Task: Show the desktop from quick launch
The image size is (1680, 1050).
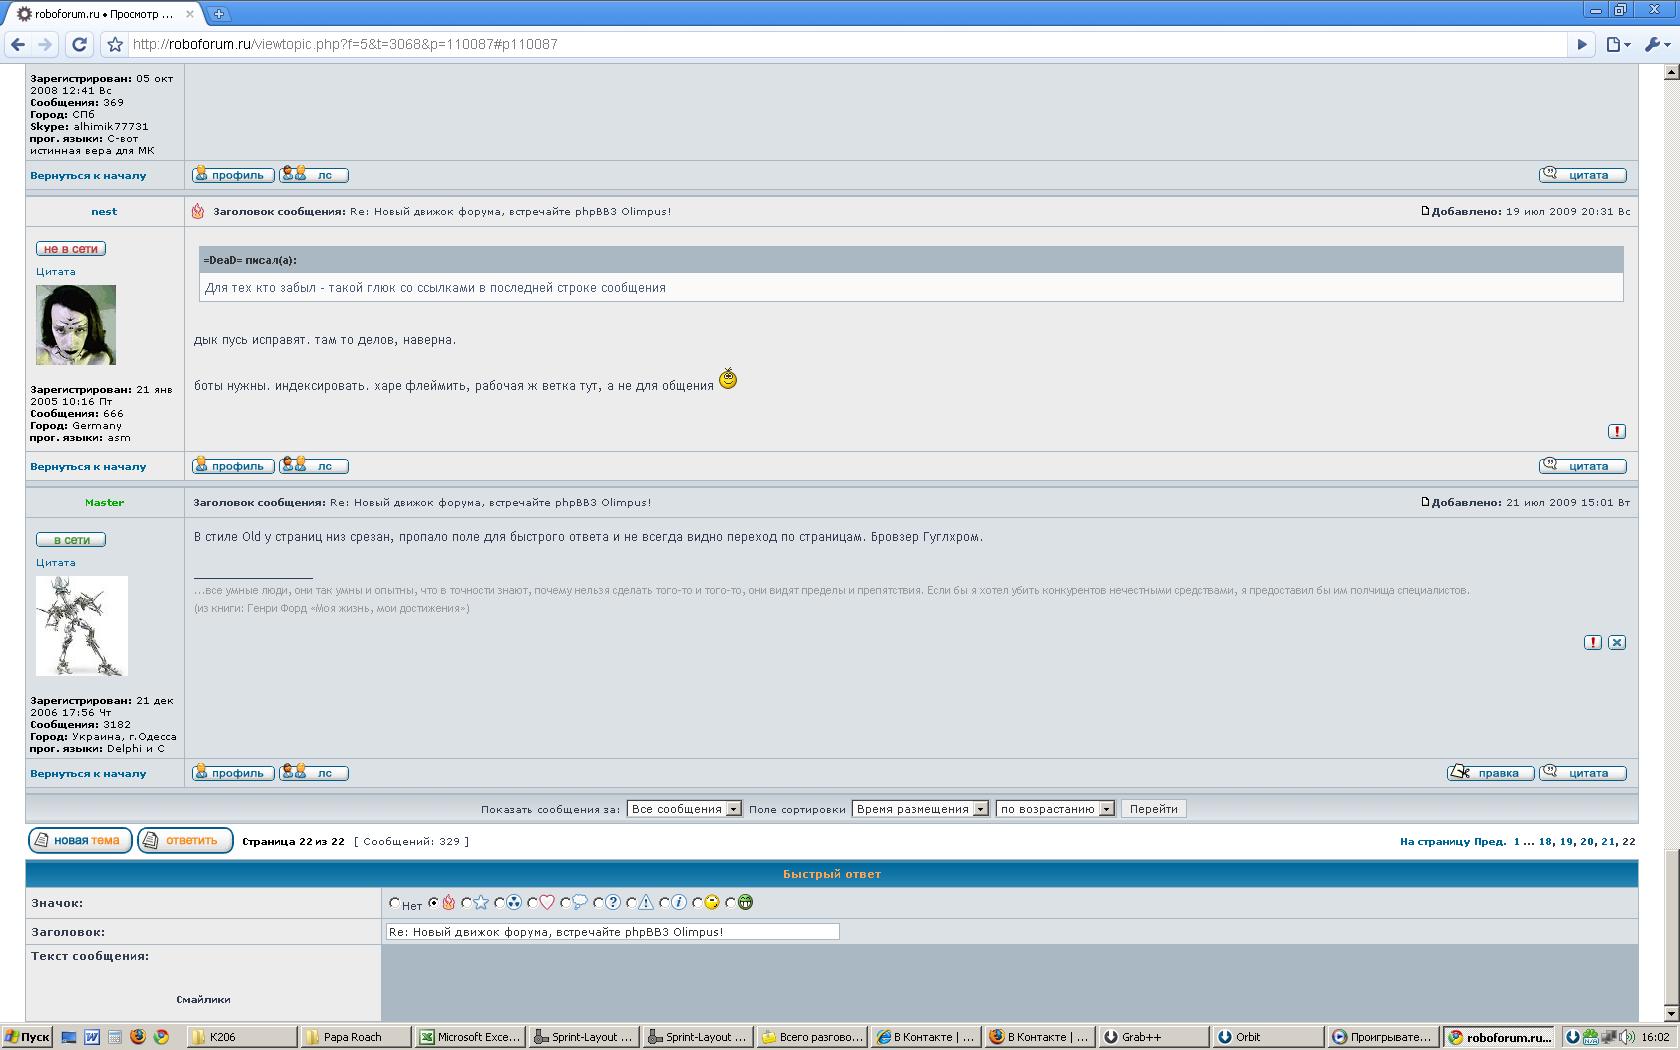Action: (x=69, y=1037)
